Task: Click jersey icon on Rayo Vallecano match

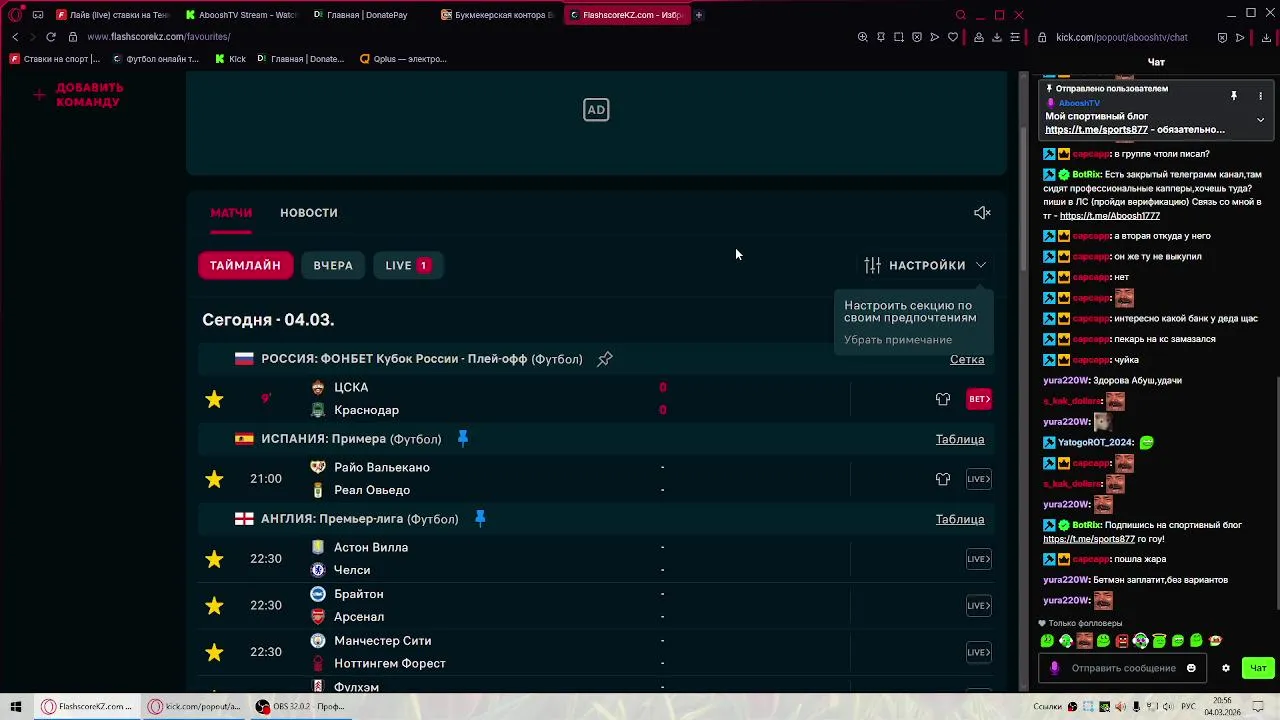Action: [x=943, y=479]
